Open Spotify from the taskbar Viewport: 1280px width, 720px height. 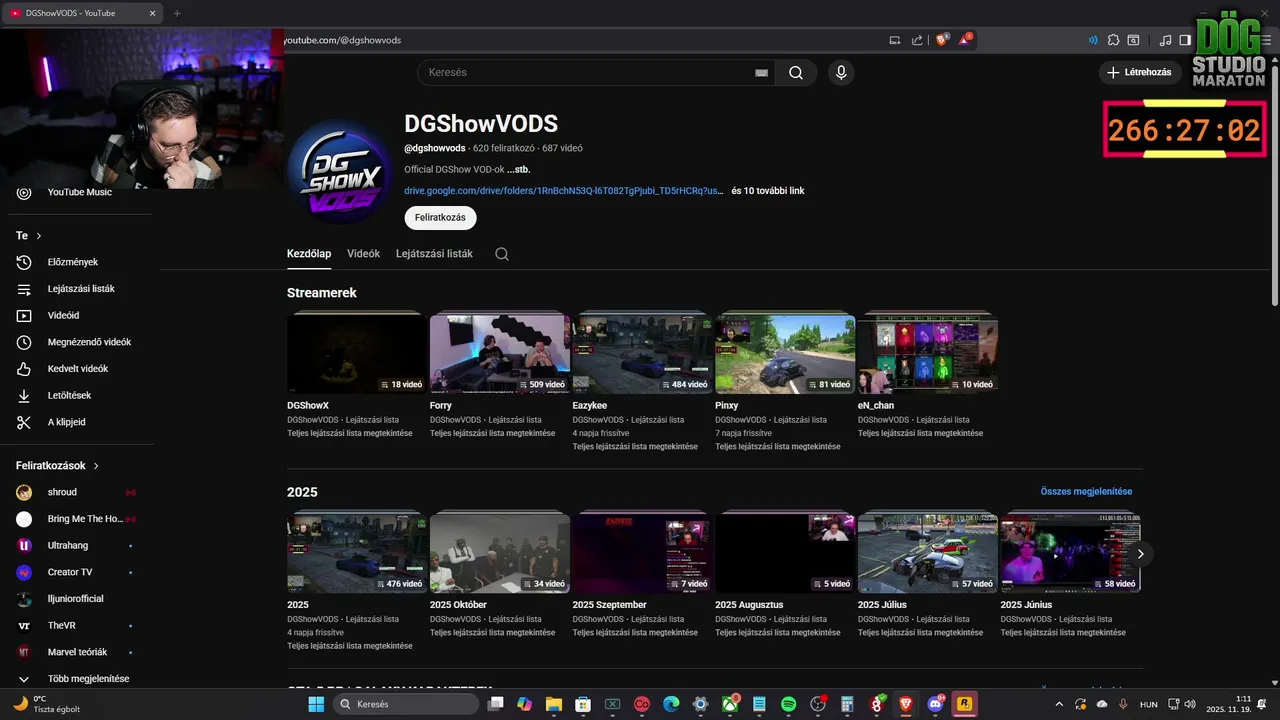click(788, 704)
